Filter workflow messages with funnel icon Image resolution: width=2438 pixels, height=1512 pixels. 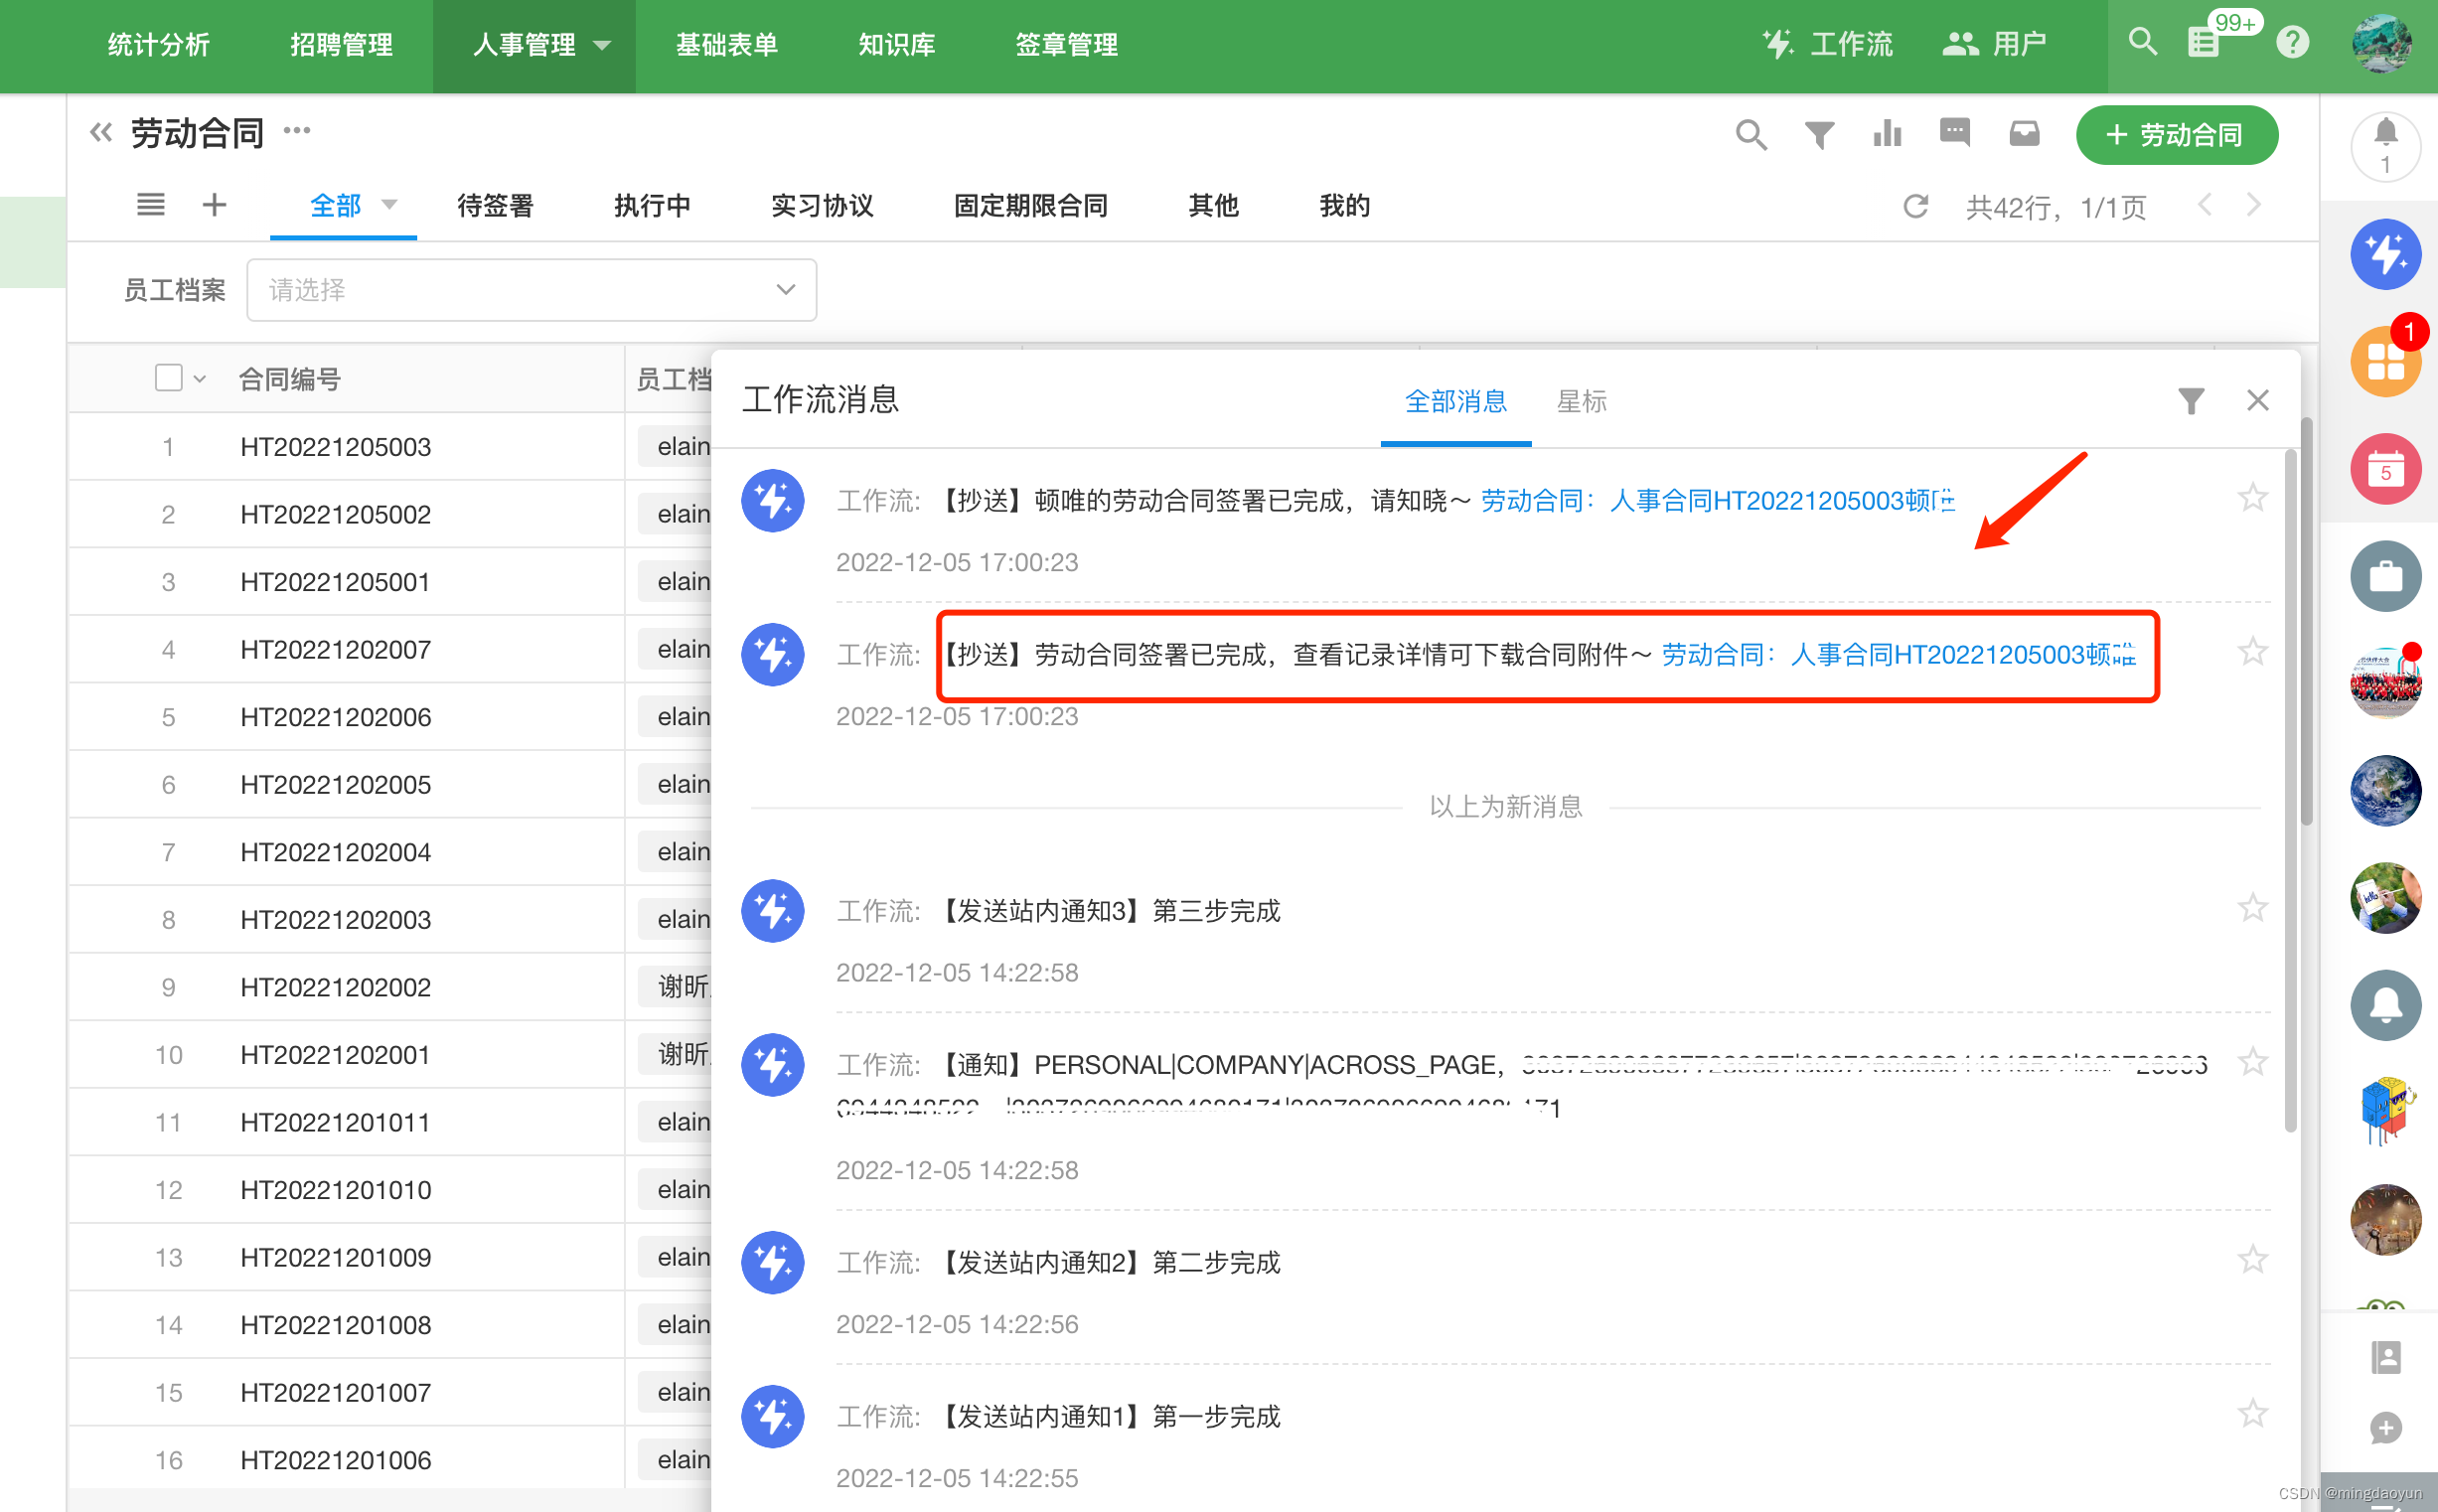click(x=2190, y=401)
